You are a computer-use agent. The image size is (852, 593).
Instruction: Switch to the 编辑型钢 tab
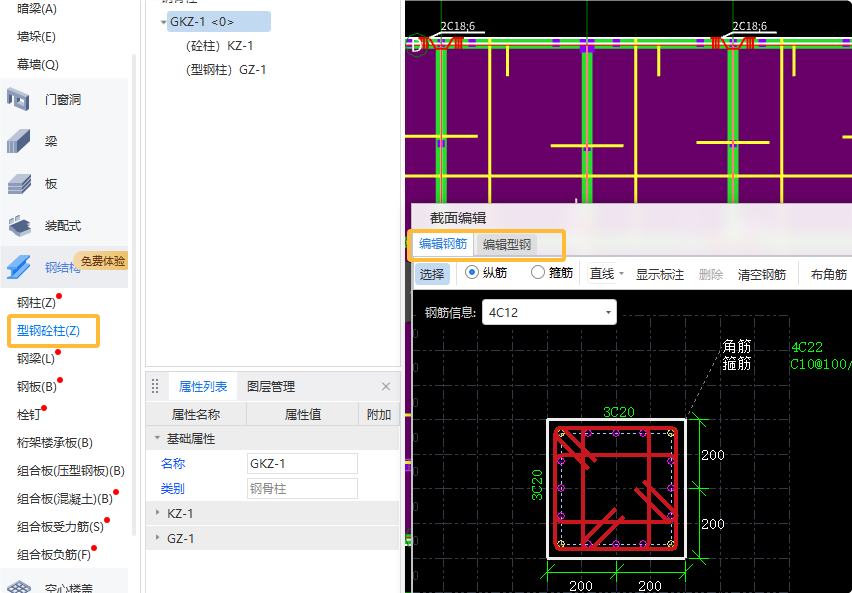(x=506, y=245)
